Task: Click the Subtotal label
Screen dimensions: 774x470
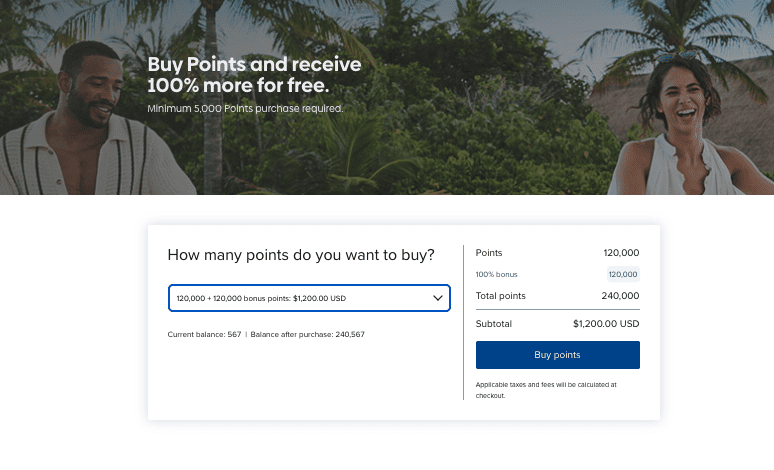Action: (x=494, y=324)
